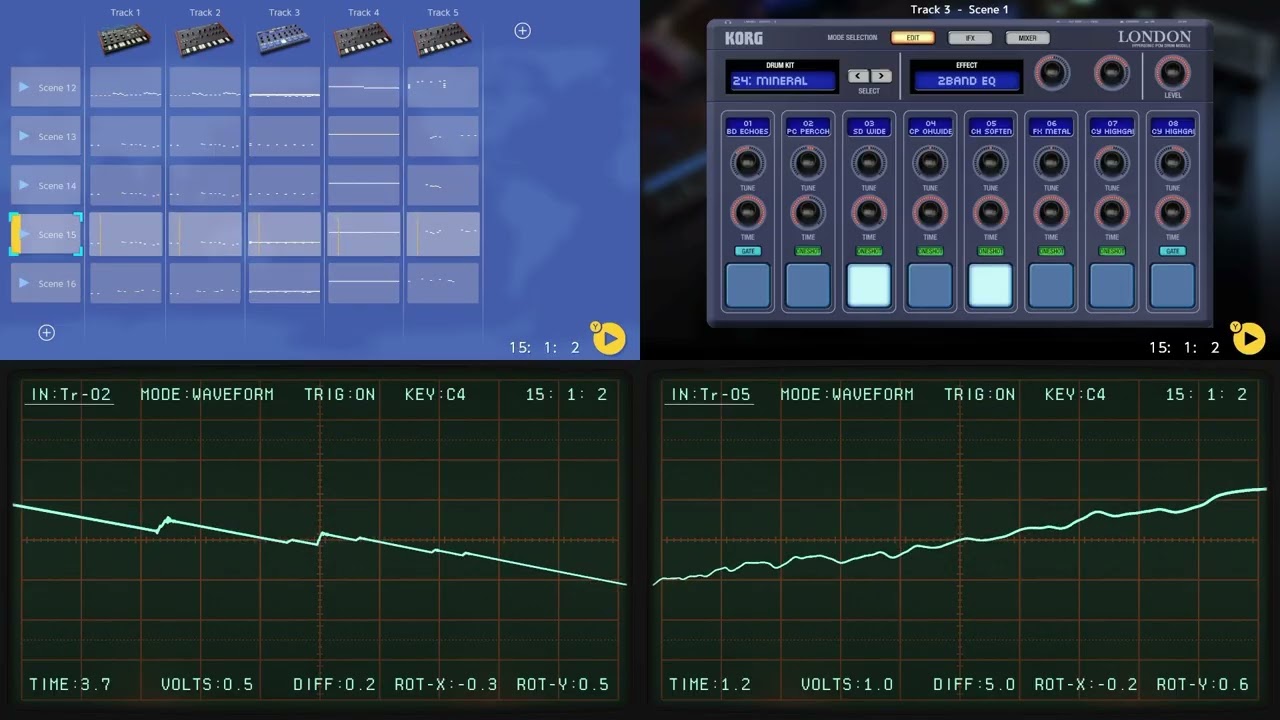1280x720 pixels.
Task: Add a new track with the plus icon
Action: tap(522, 31)
